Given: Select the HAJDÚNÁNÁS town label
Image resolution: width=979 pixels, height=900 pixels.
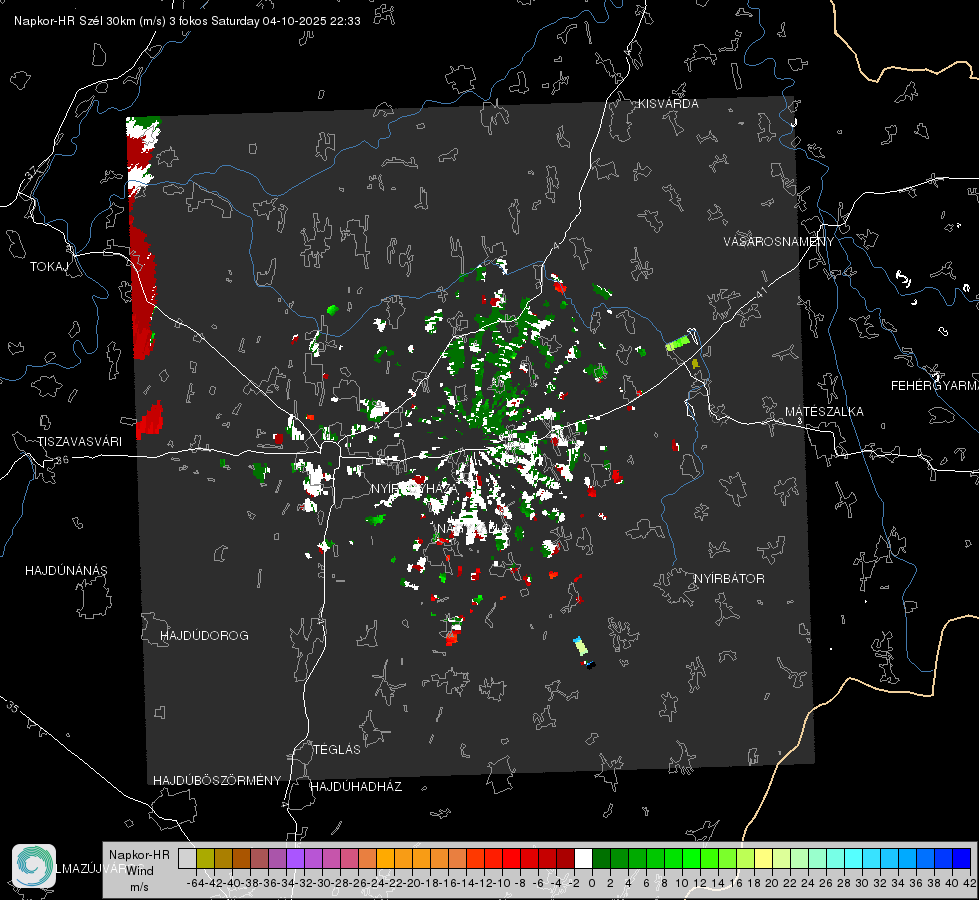Looking at the screenshot, I should point(66,571).
